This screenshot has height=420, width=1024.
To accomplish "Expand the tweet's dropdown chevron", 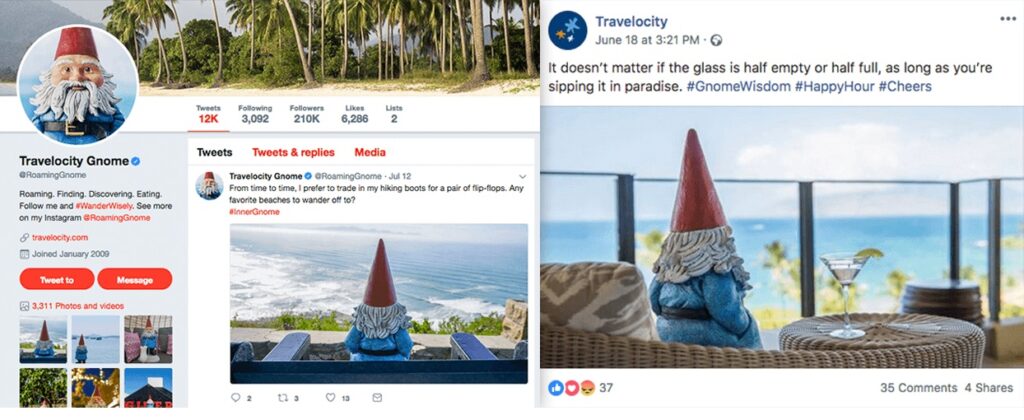I will [522, 176].
